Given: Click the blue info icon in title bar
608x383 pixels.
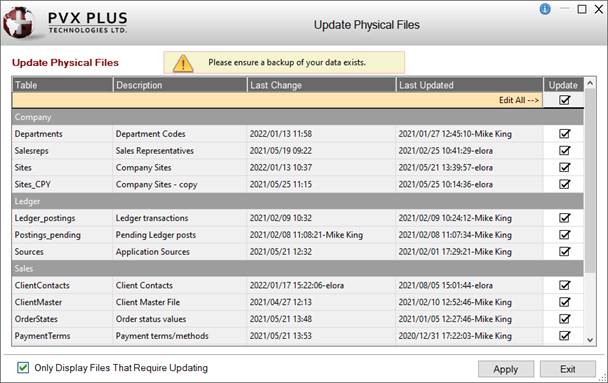Looking at the screenshot, I should 545,9.
